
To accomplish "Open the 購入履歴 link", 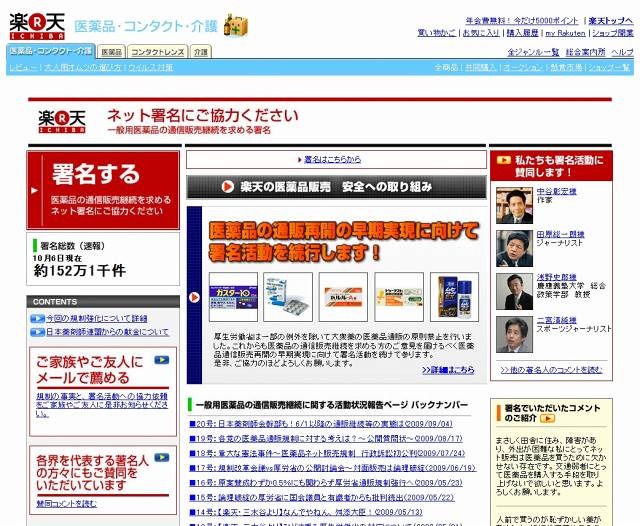I will tap(522, 33).
